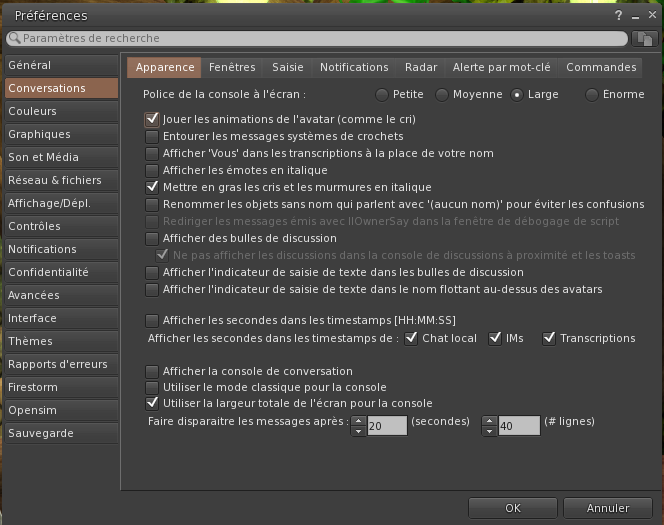Choose the 'Enorme' font size option
The image size is (664, 525).
(x=592, y=95)
